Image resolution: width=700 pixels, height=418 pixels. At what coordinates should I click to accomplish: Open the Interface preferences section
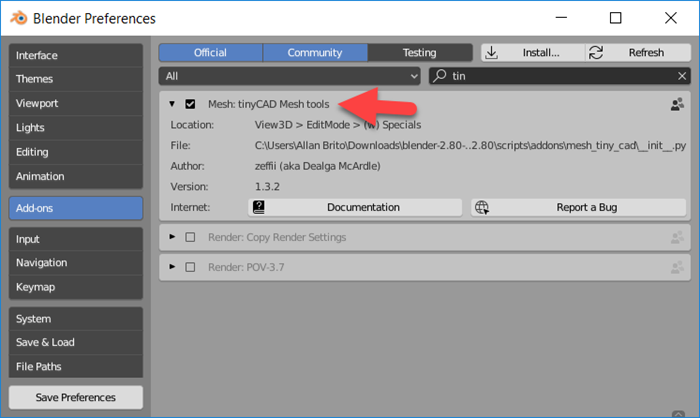point(76,55)
